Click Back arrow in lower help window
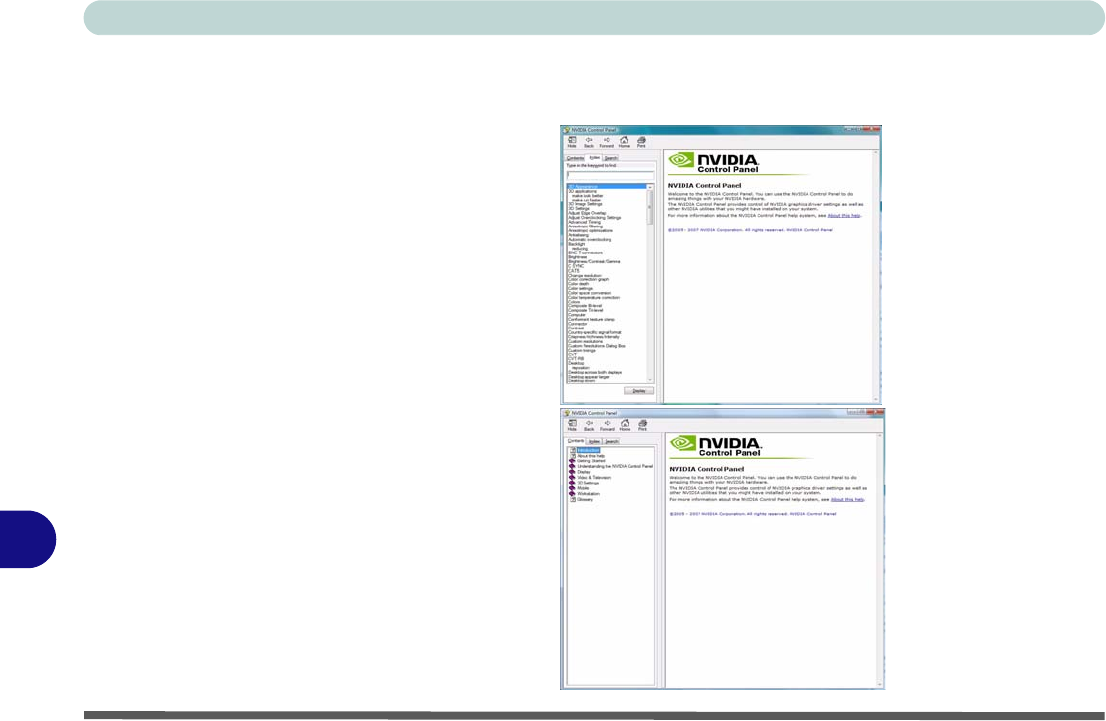Image resolution: width=1106 pixels, height=721 pixels. pos(590,425)
